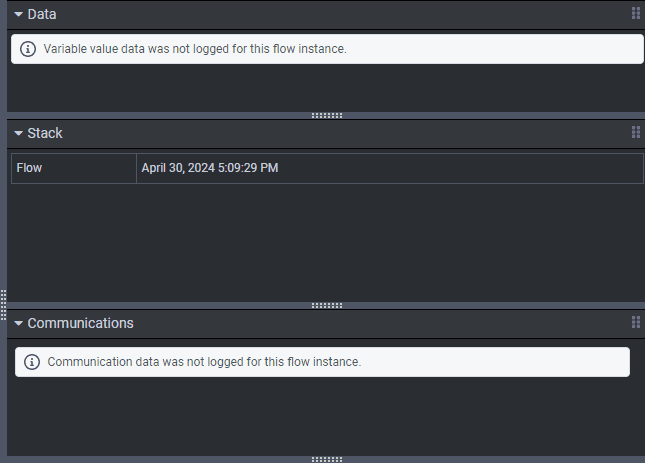Click the Stack panel grip icon

(635, 133)
